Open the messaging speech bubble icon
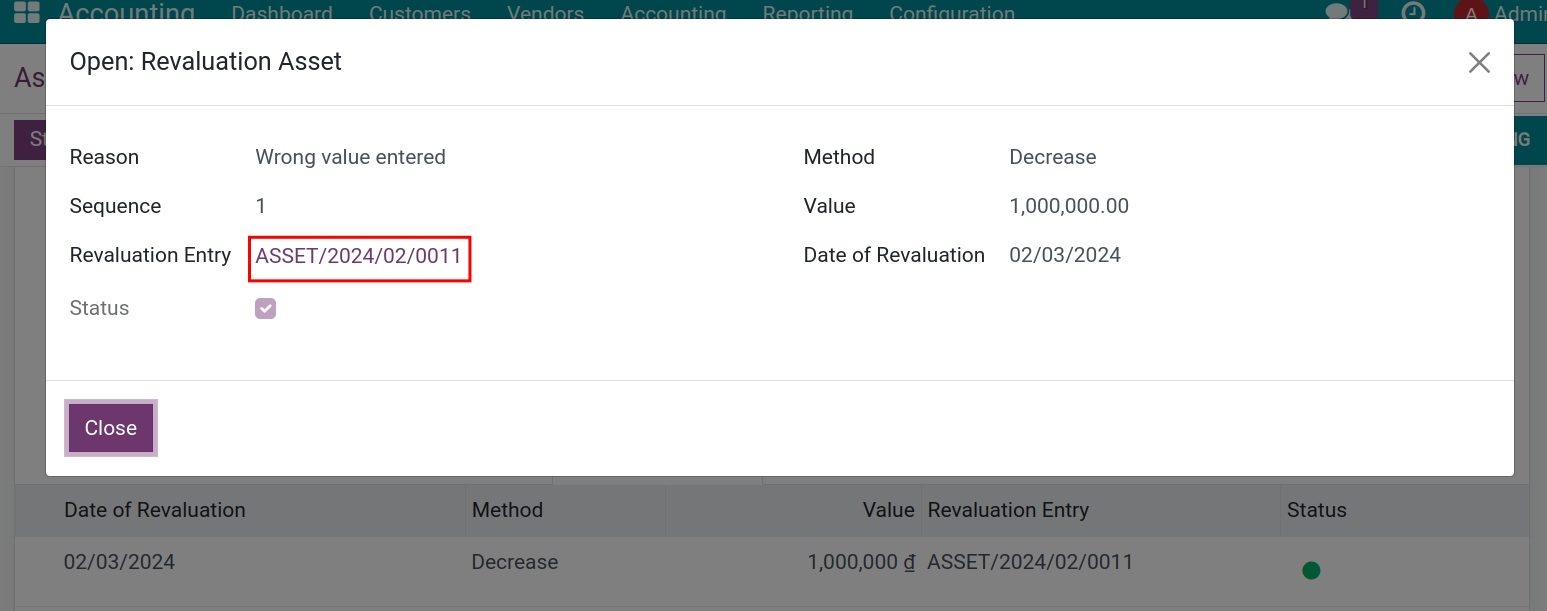The width and height of the screenshot is (1547, 611). point(1336,12)
